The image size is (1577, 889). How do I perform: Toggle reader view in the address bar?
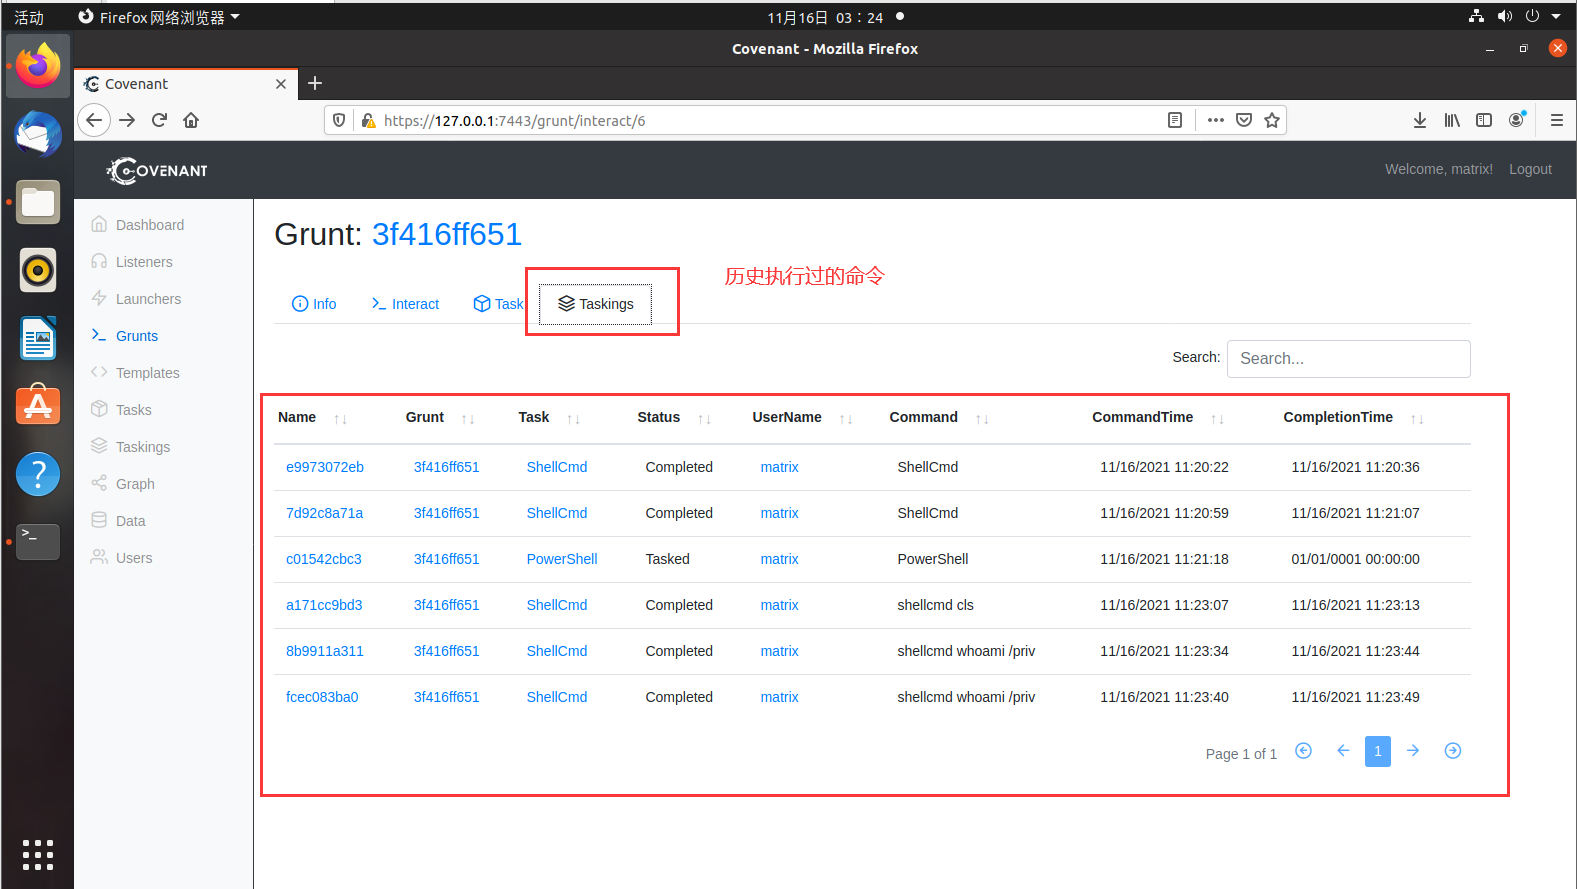click(1175, 120)
